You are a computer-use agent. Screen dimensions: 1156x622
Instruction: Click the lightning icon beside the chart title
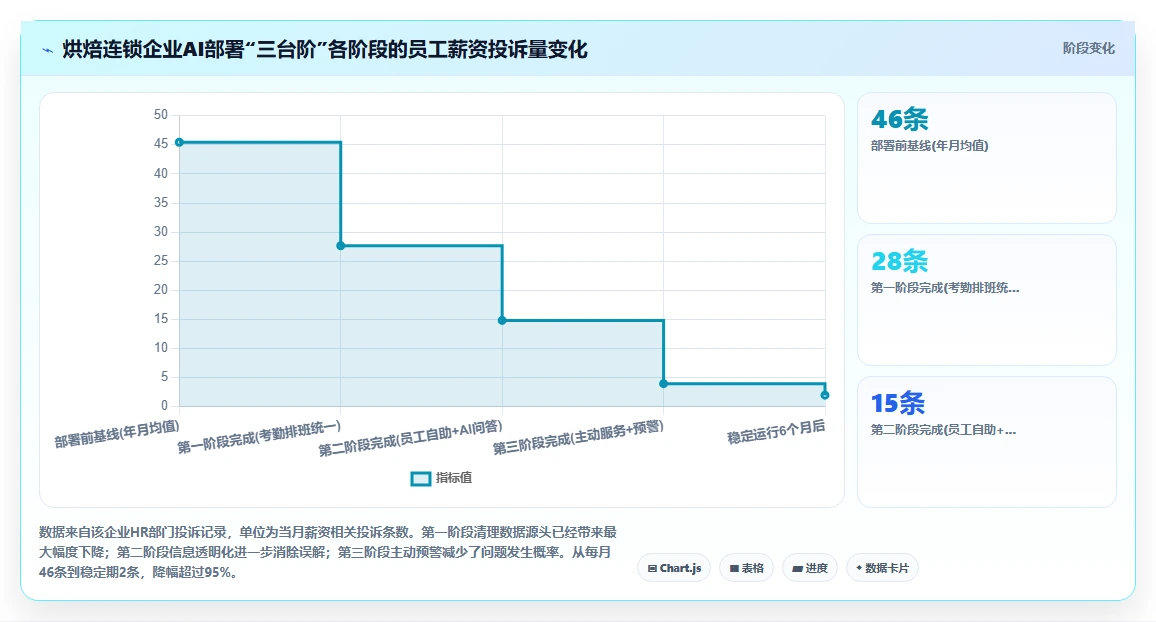48,50
